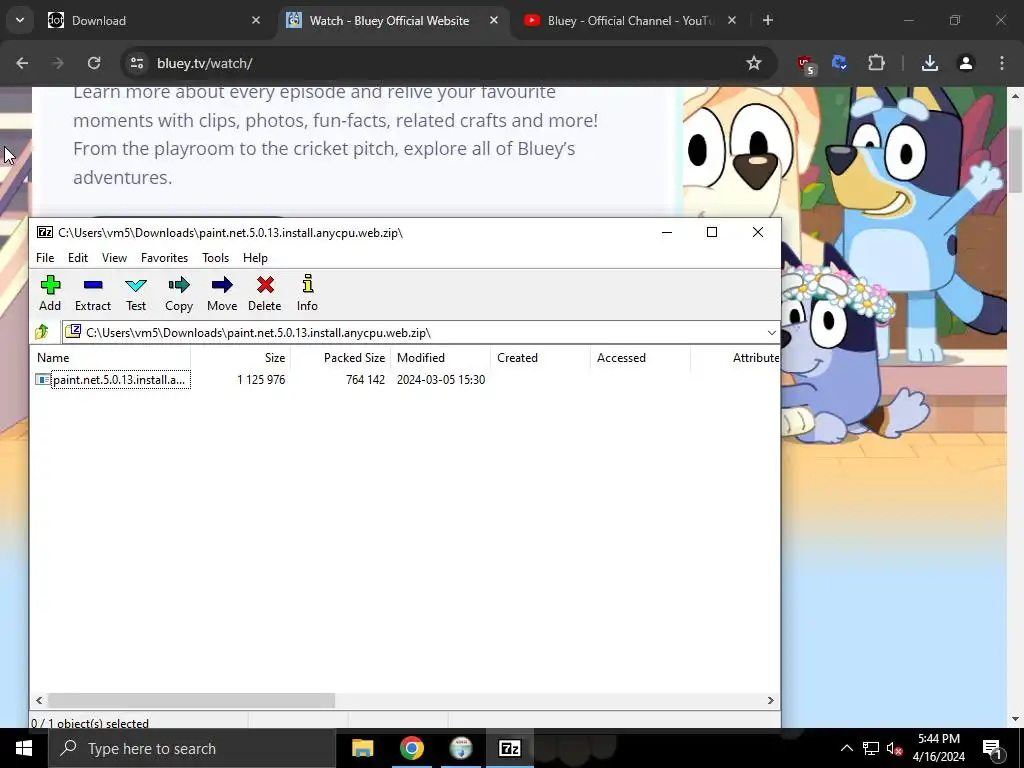Maximize the 7-Zip window
This screenshot has height=768, width=1024.
click(712, 232)
